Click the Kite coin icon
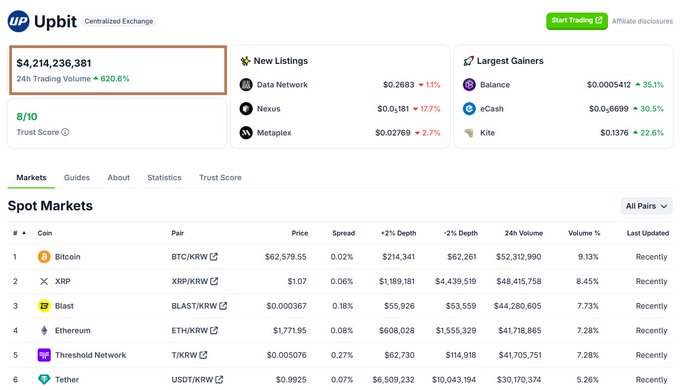680x390 pixels. 469,132
